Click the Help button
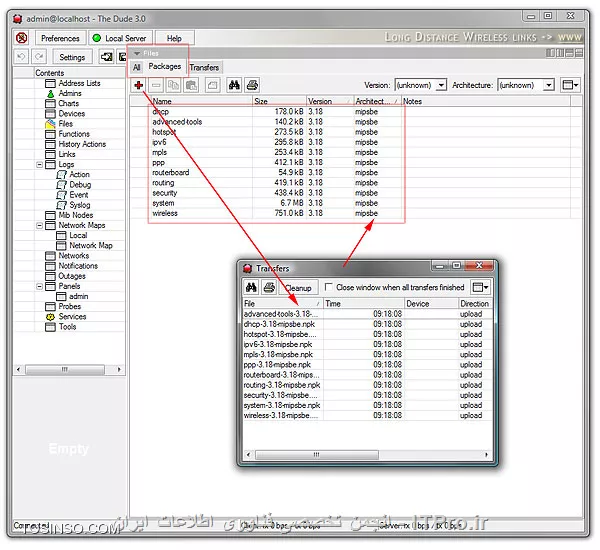Screen dimensions: 600x550 [x=174, y=38]
